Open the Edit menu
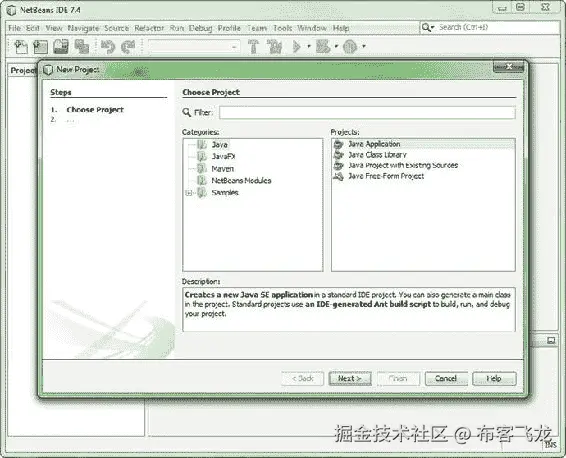The height and width of the screenshot is (458, 566). coord(32,28)
